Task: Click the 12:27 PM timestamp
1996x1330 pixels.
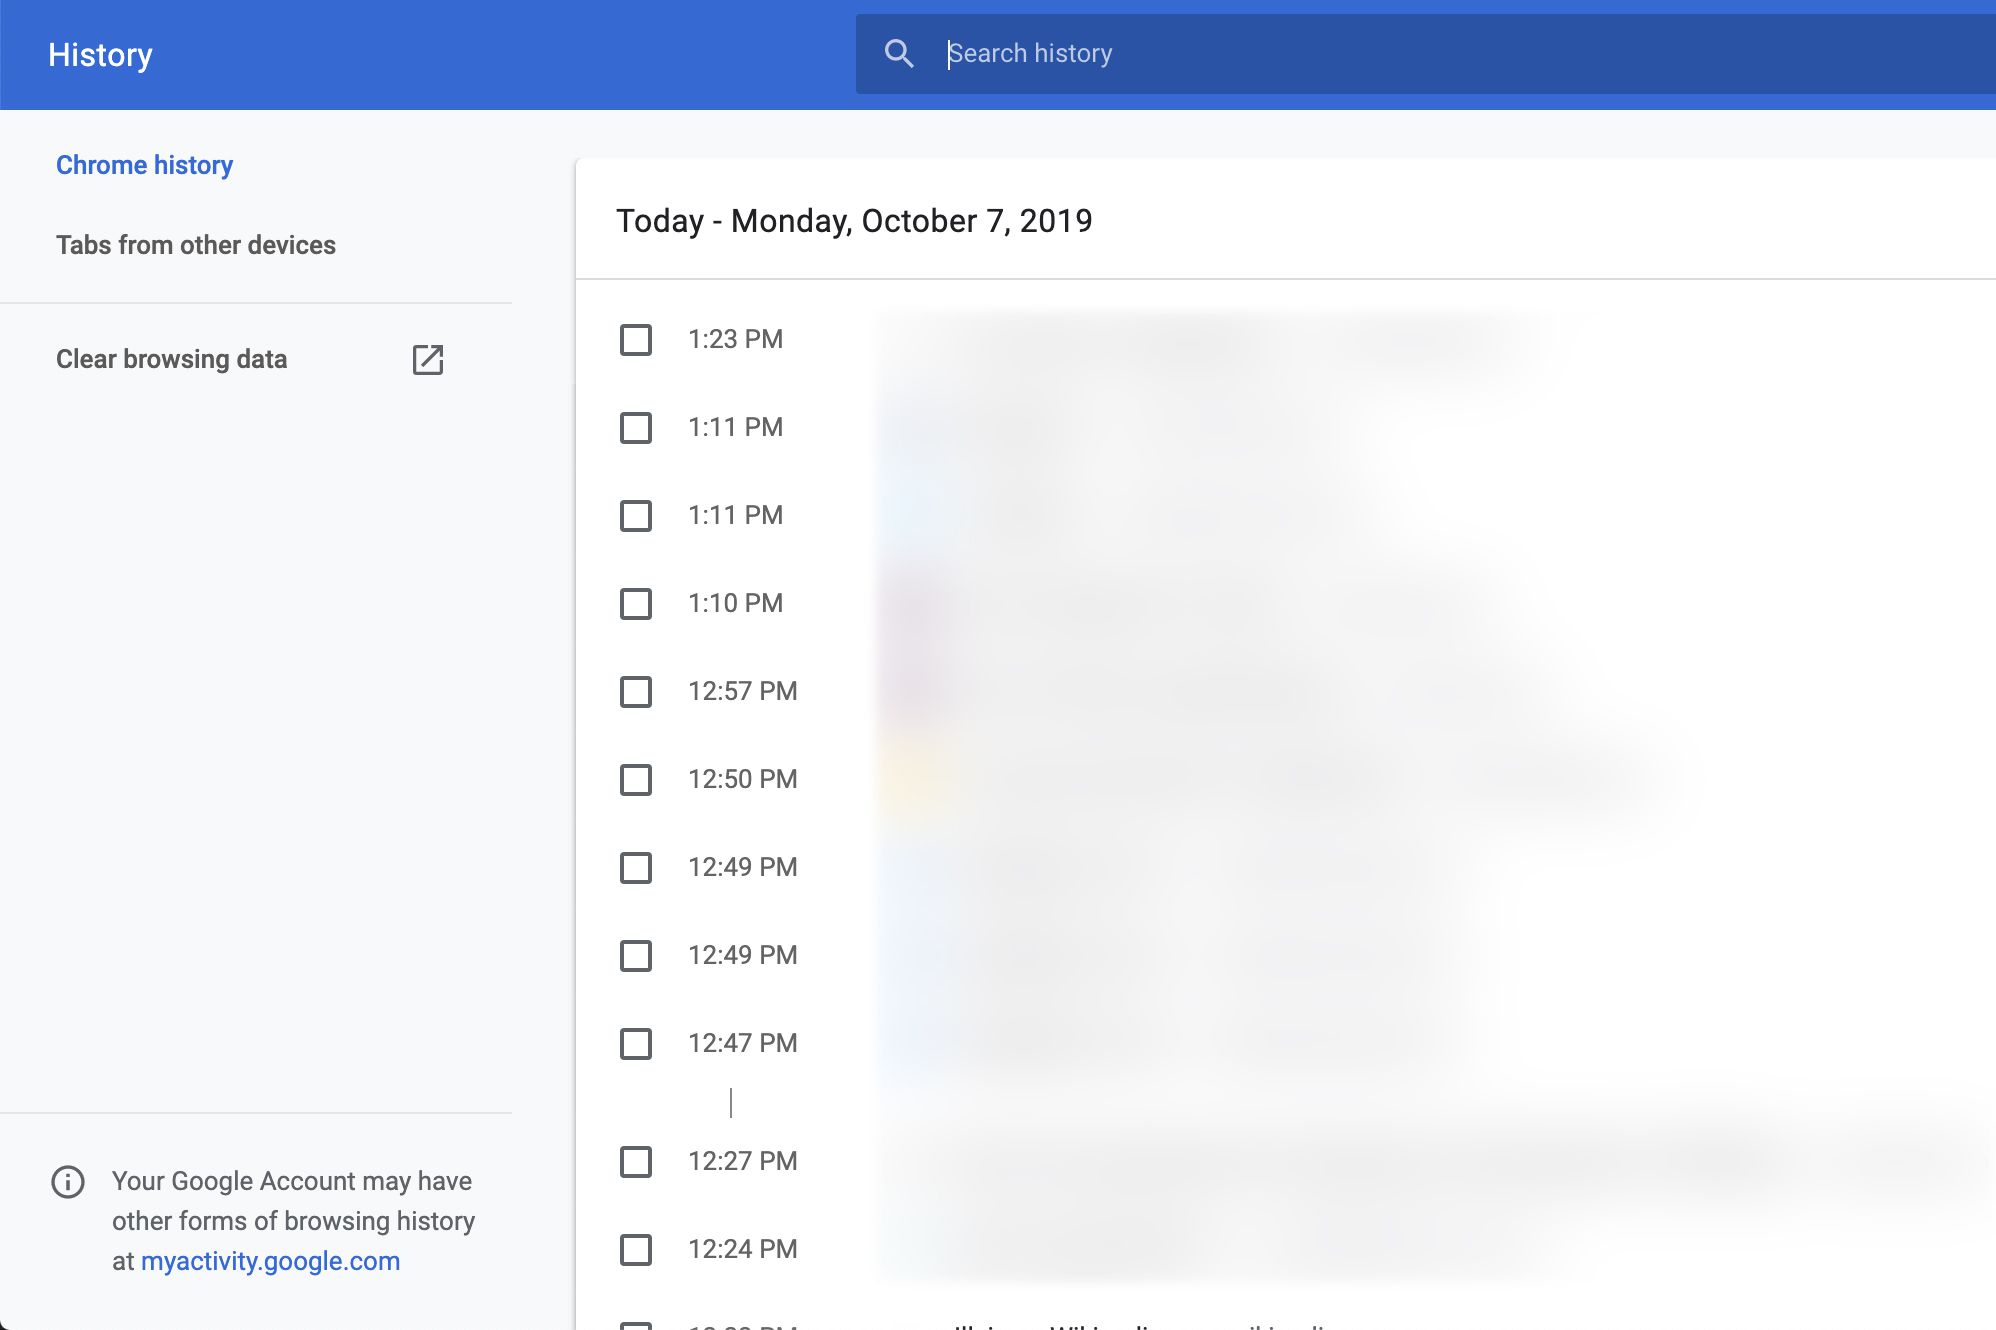Action: 742,1162
